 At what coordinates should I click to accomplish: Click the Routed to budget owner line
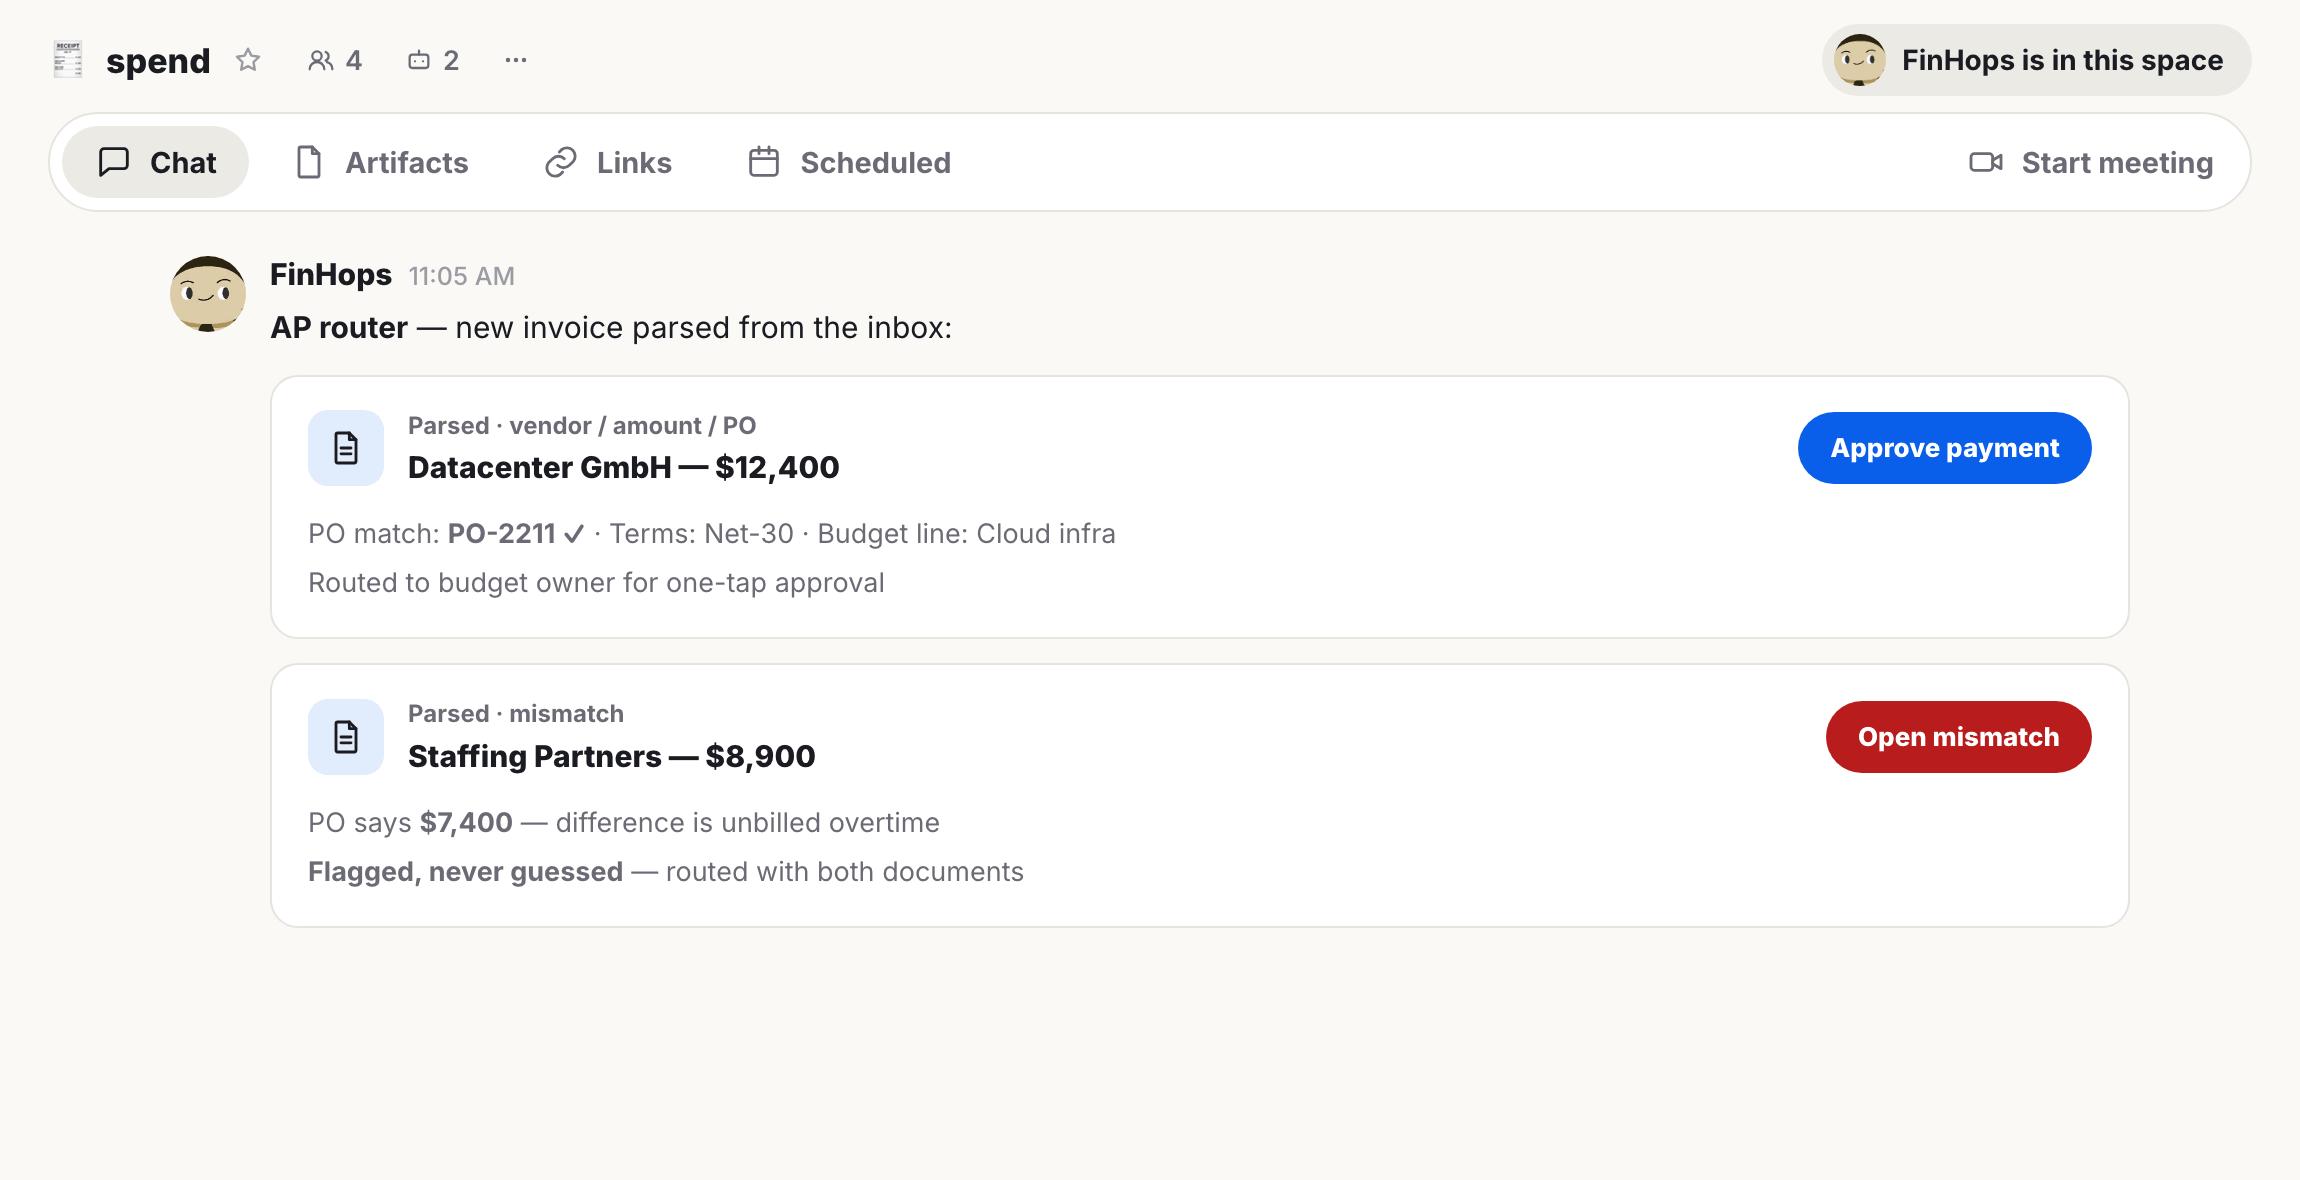pyautogui.click(x=596, y=583)
